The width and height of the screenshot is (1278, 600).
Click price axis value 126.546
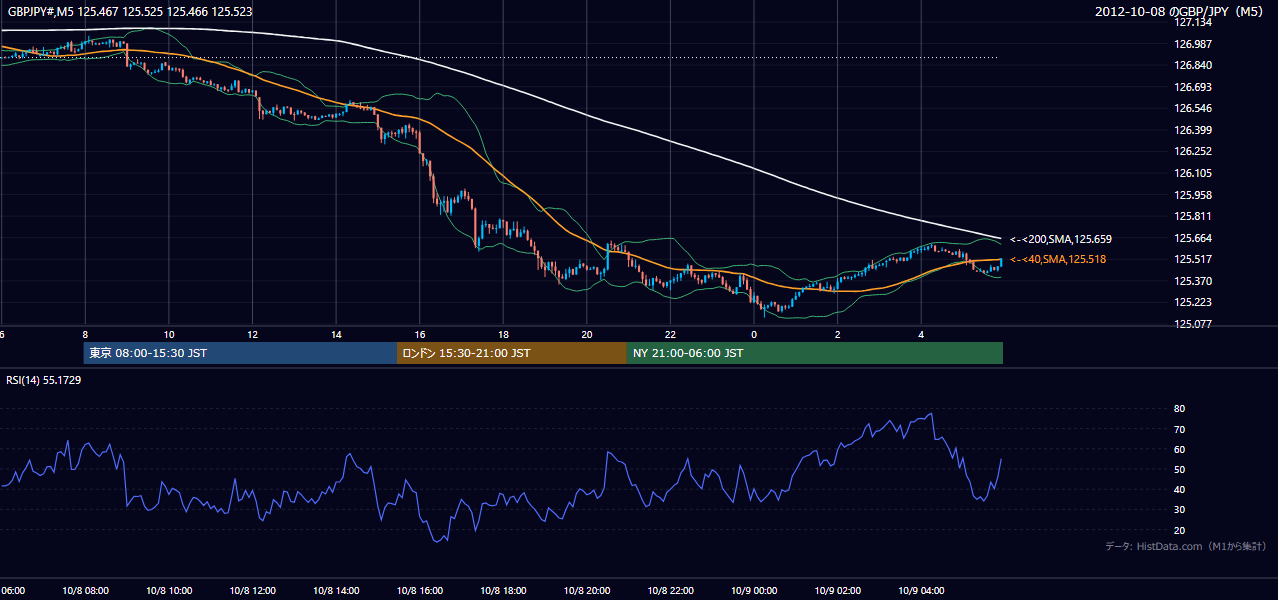tap(1194, 108)
